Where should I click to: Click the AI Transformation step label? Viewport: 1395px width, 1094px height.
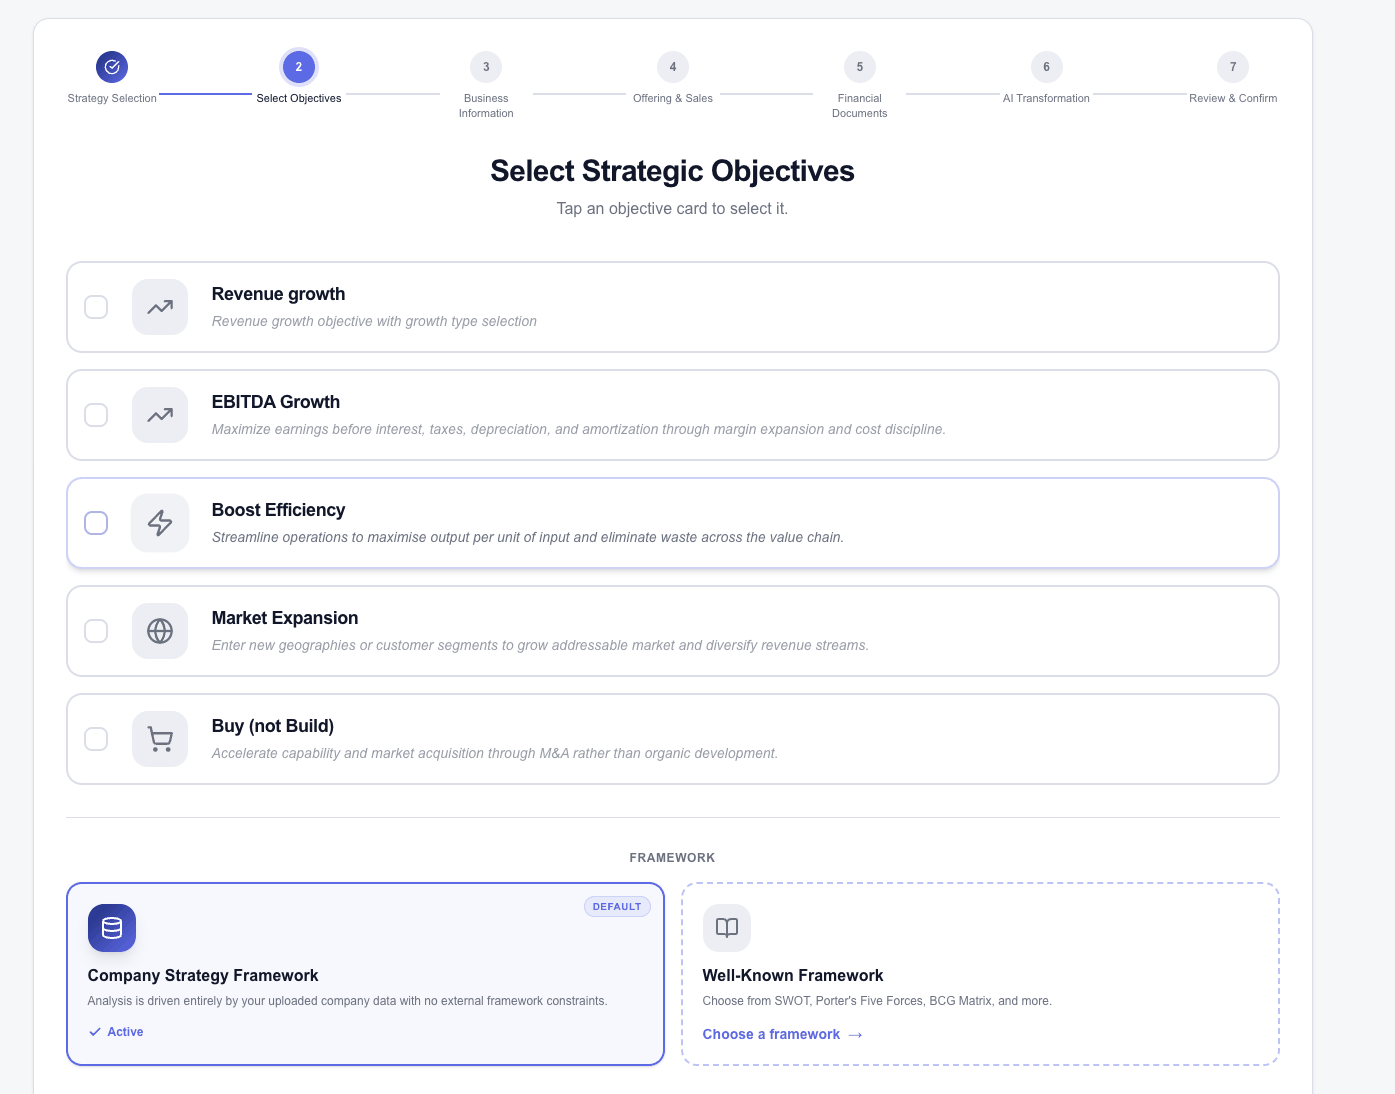(x=1046, y=98)
